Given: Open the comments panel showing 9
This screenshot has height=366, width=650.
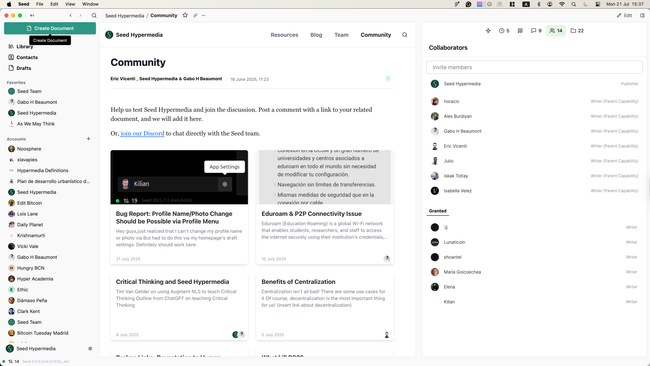Looking at the screenshot, I should (536, 31).
